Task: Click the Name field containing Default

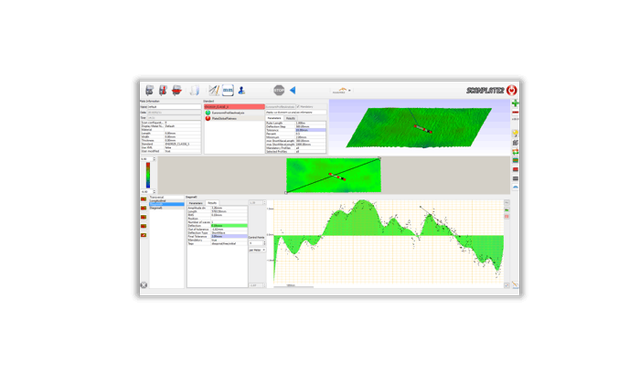Action: [174, 107]
